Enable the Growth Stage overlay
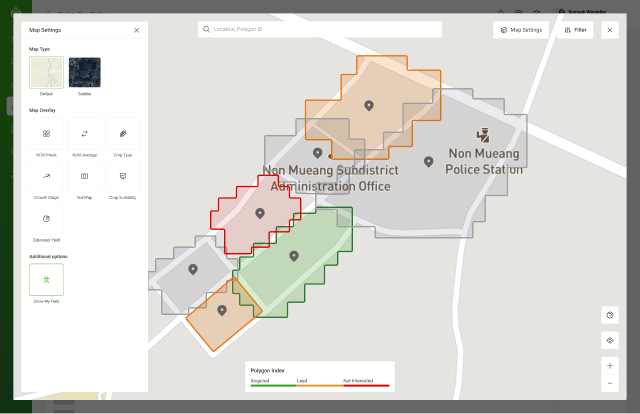The height and width of the screenshot is (414, 640). [x=47, y=176]
